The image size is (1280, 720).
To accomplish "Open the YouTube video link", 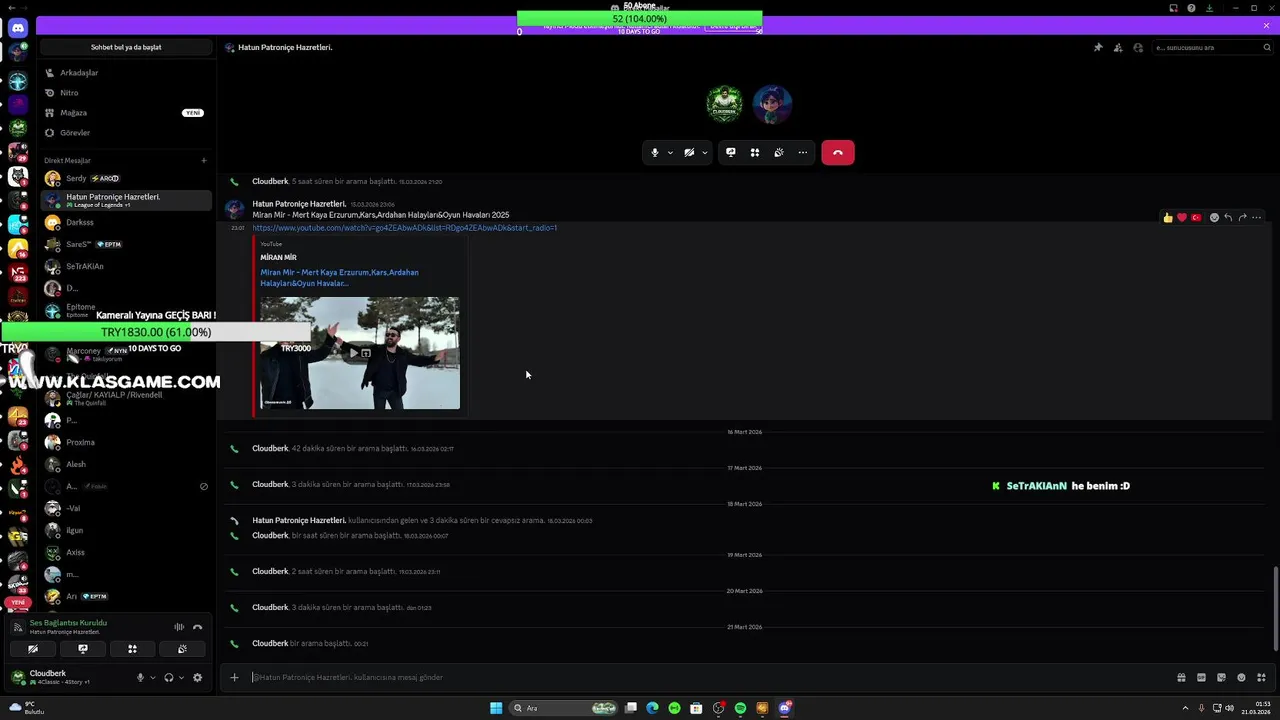I will pos(405,228).
